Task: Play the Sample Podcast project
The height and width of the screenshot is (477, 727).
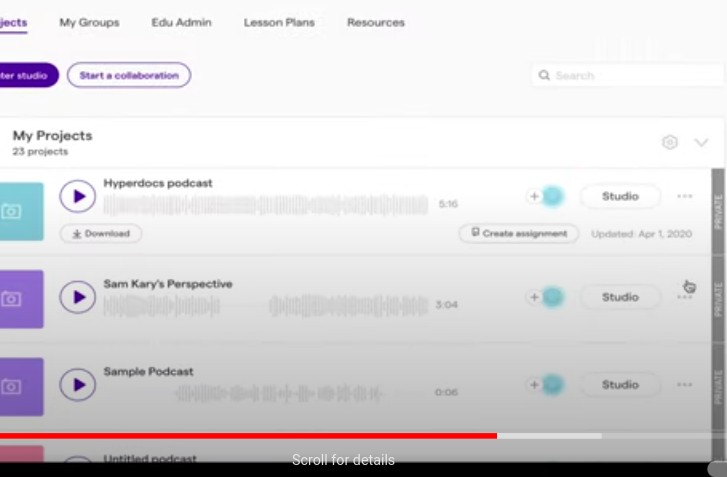Action: (77, 385)
